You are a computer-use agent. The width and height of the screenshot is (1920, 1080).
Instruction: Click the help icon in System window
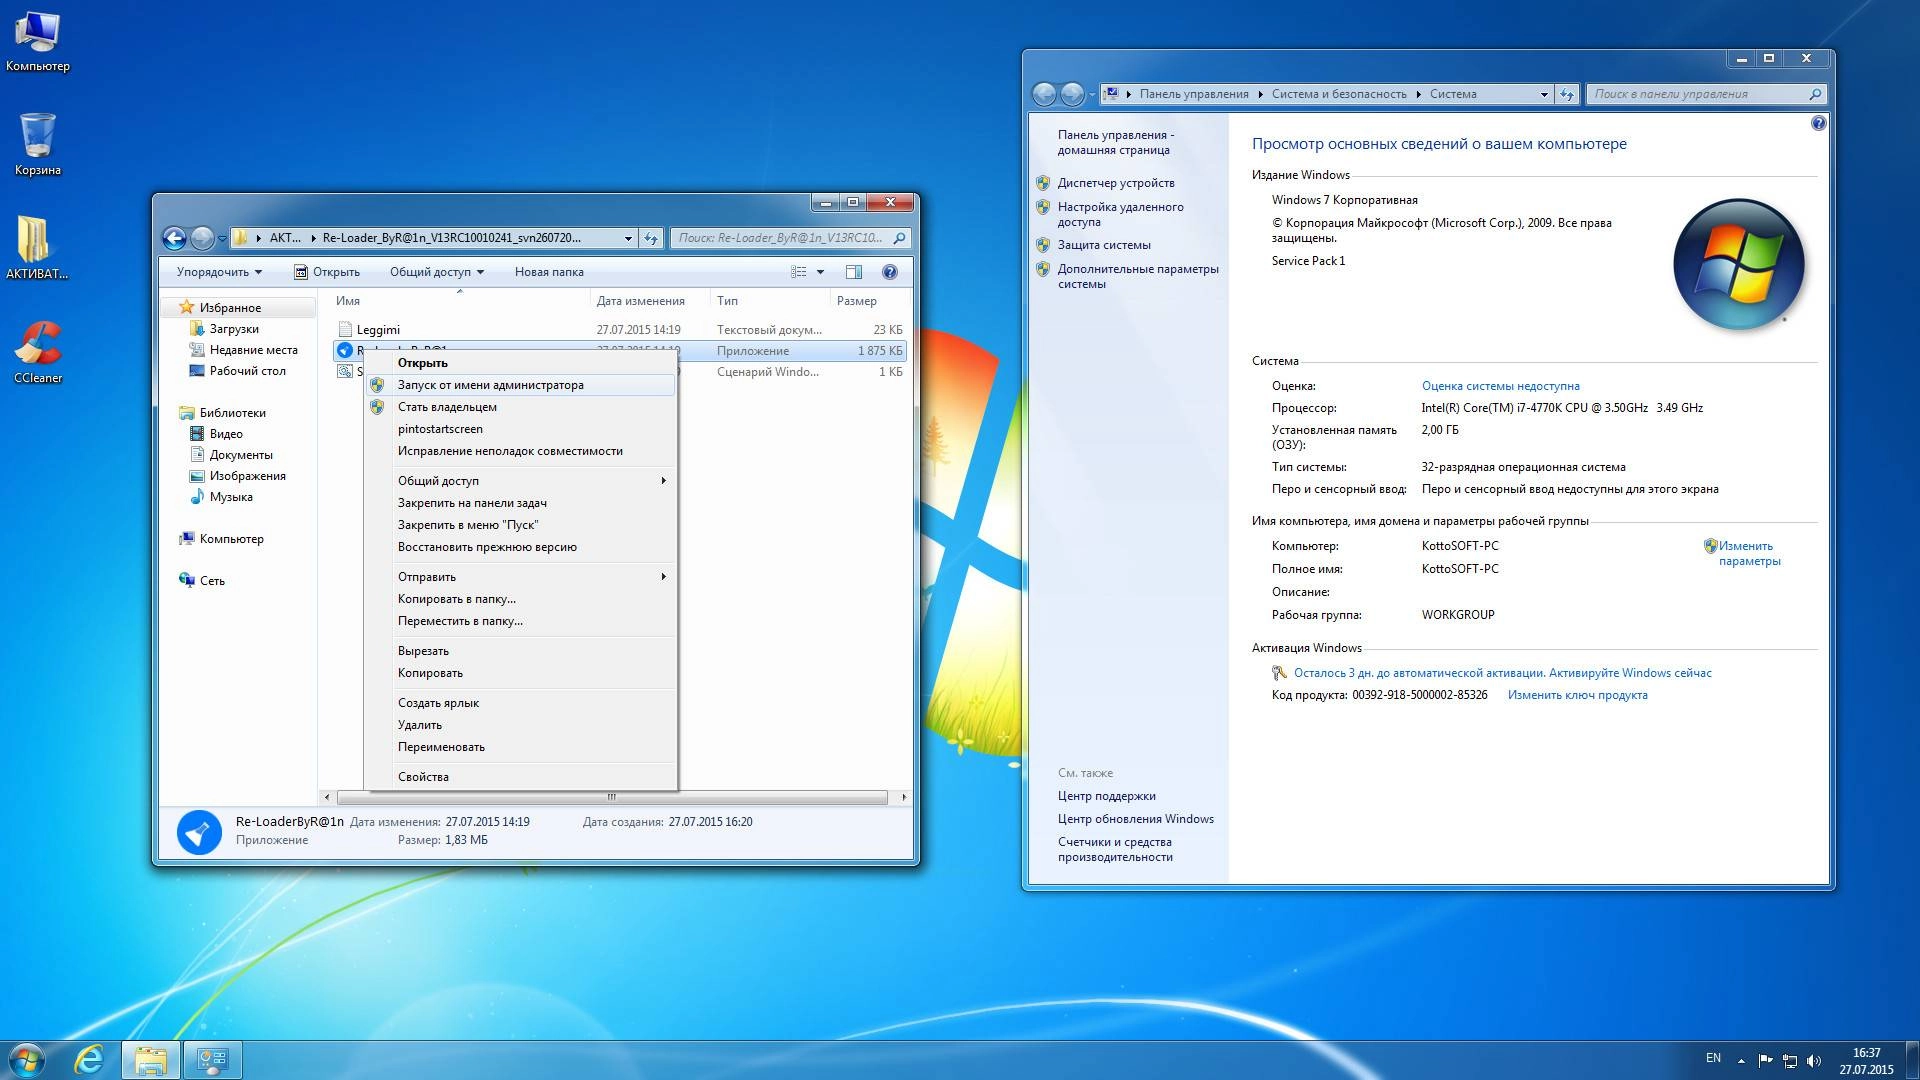(x=1818, y=123)
